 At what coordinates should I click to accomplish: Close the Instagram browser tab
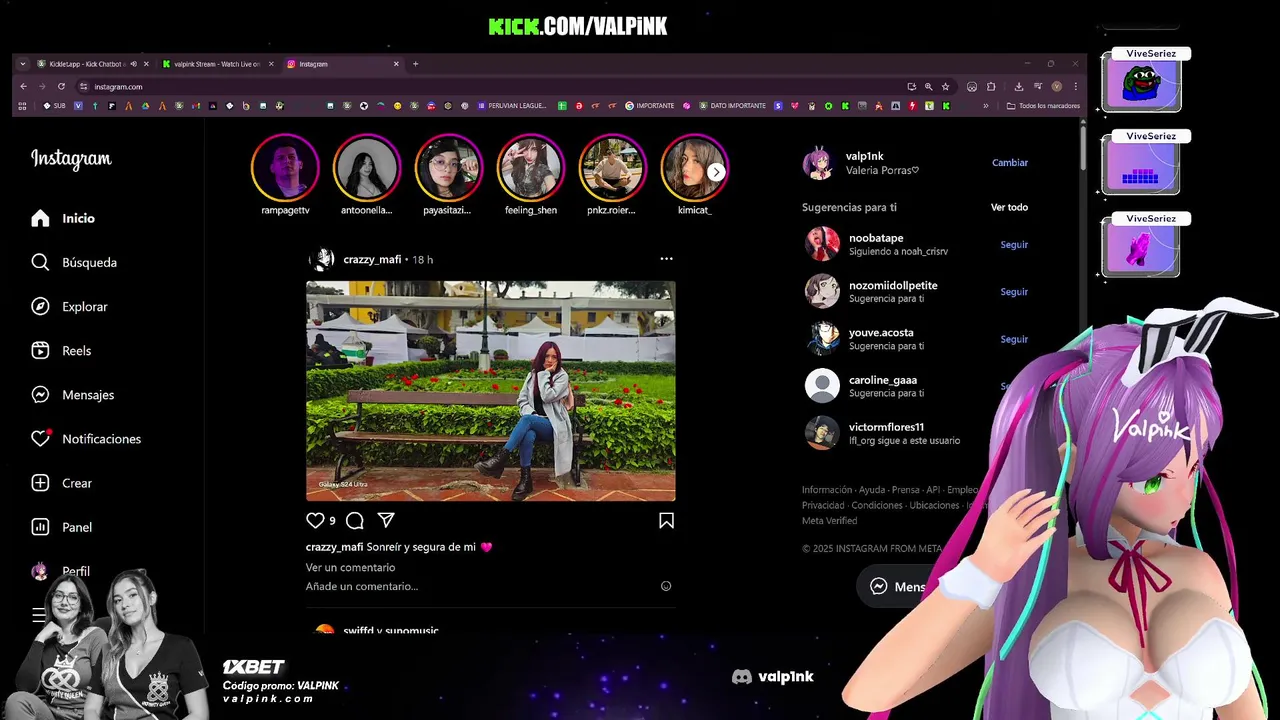396,64
